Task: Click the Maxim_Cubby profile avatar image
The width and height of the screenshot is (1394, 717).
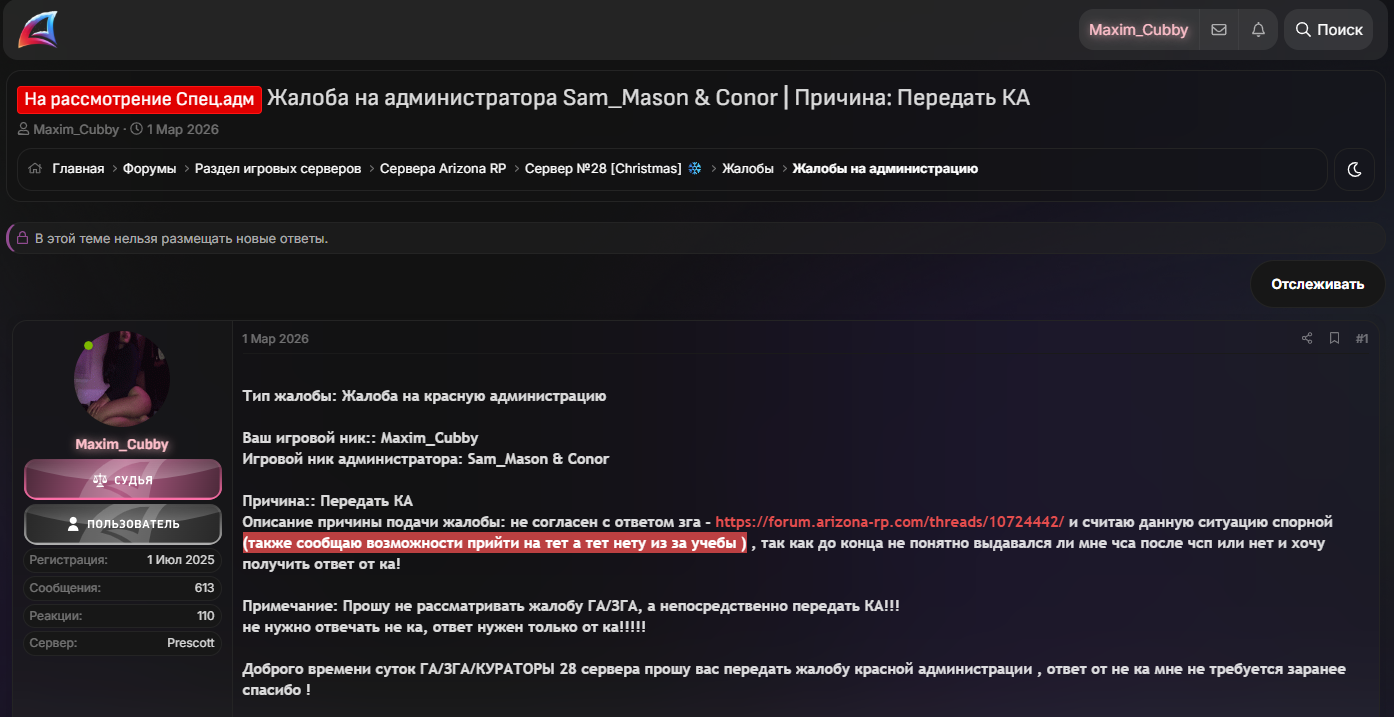Action: pyautogui.click(x=121, y=379)
